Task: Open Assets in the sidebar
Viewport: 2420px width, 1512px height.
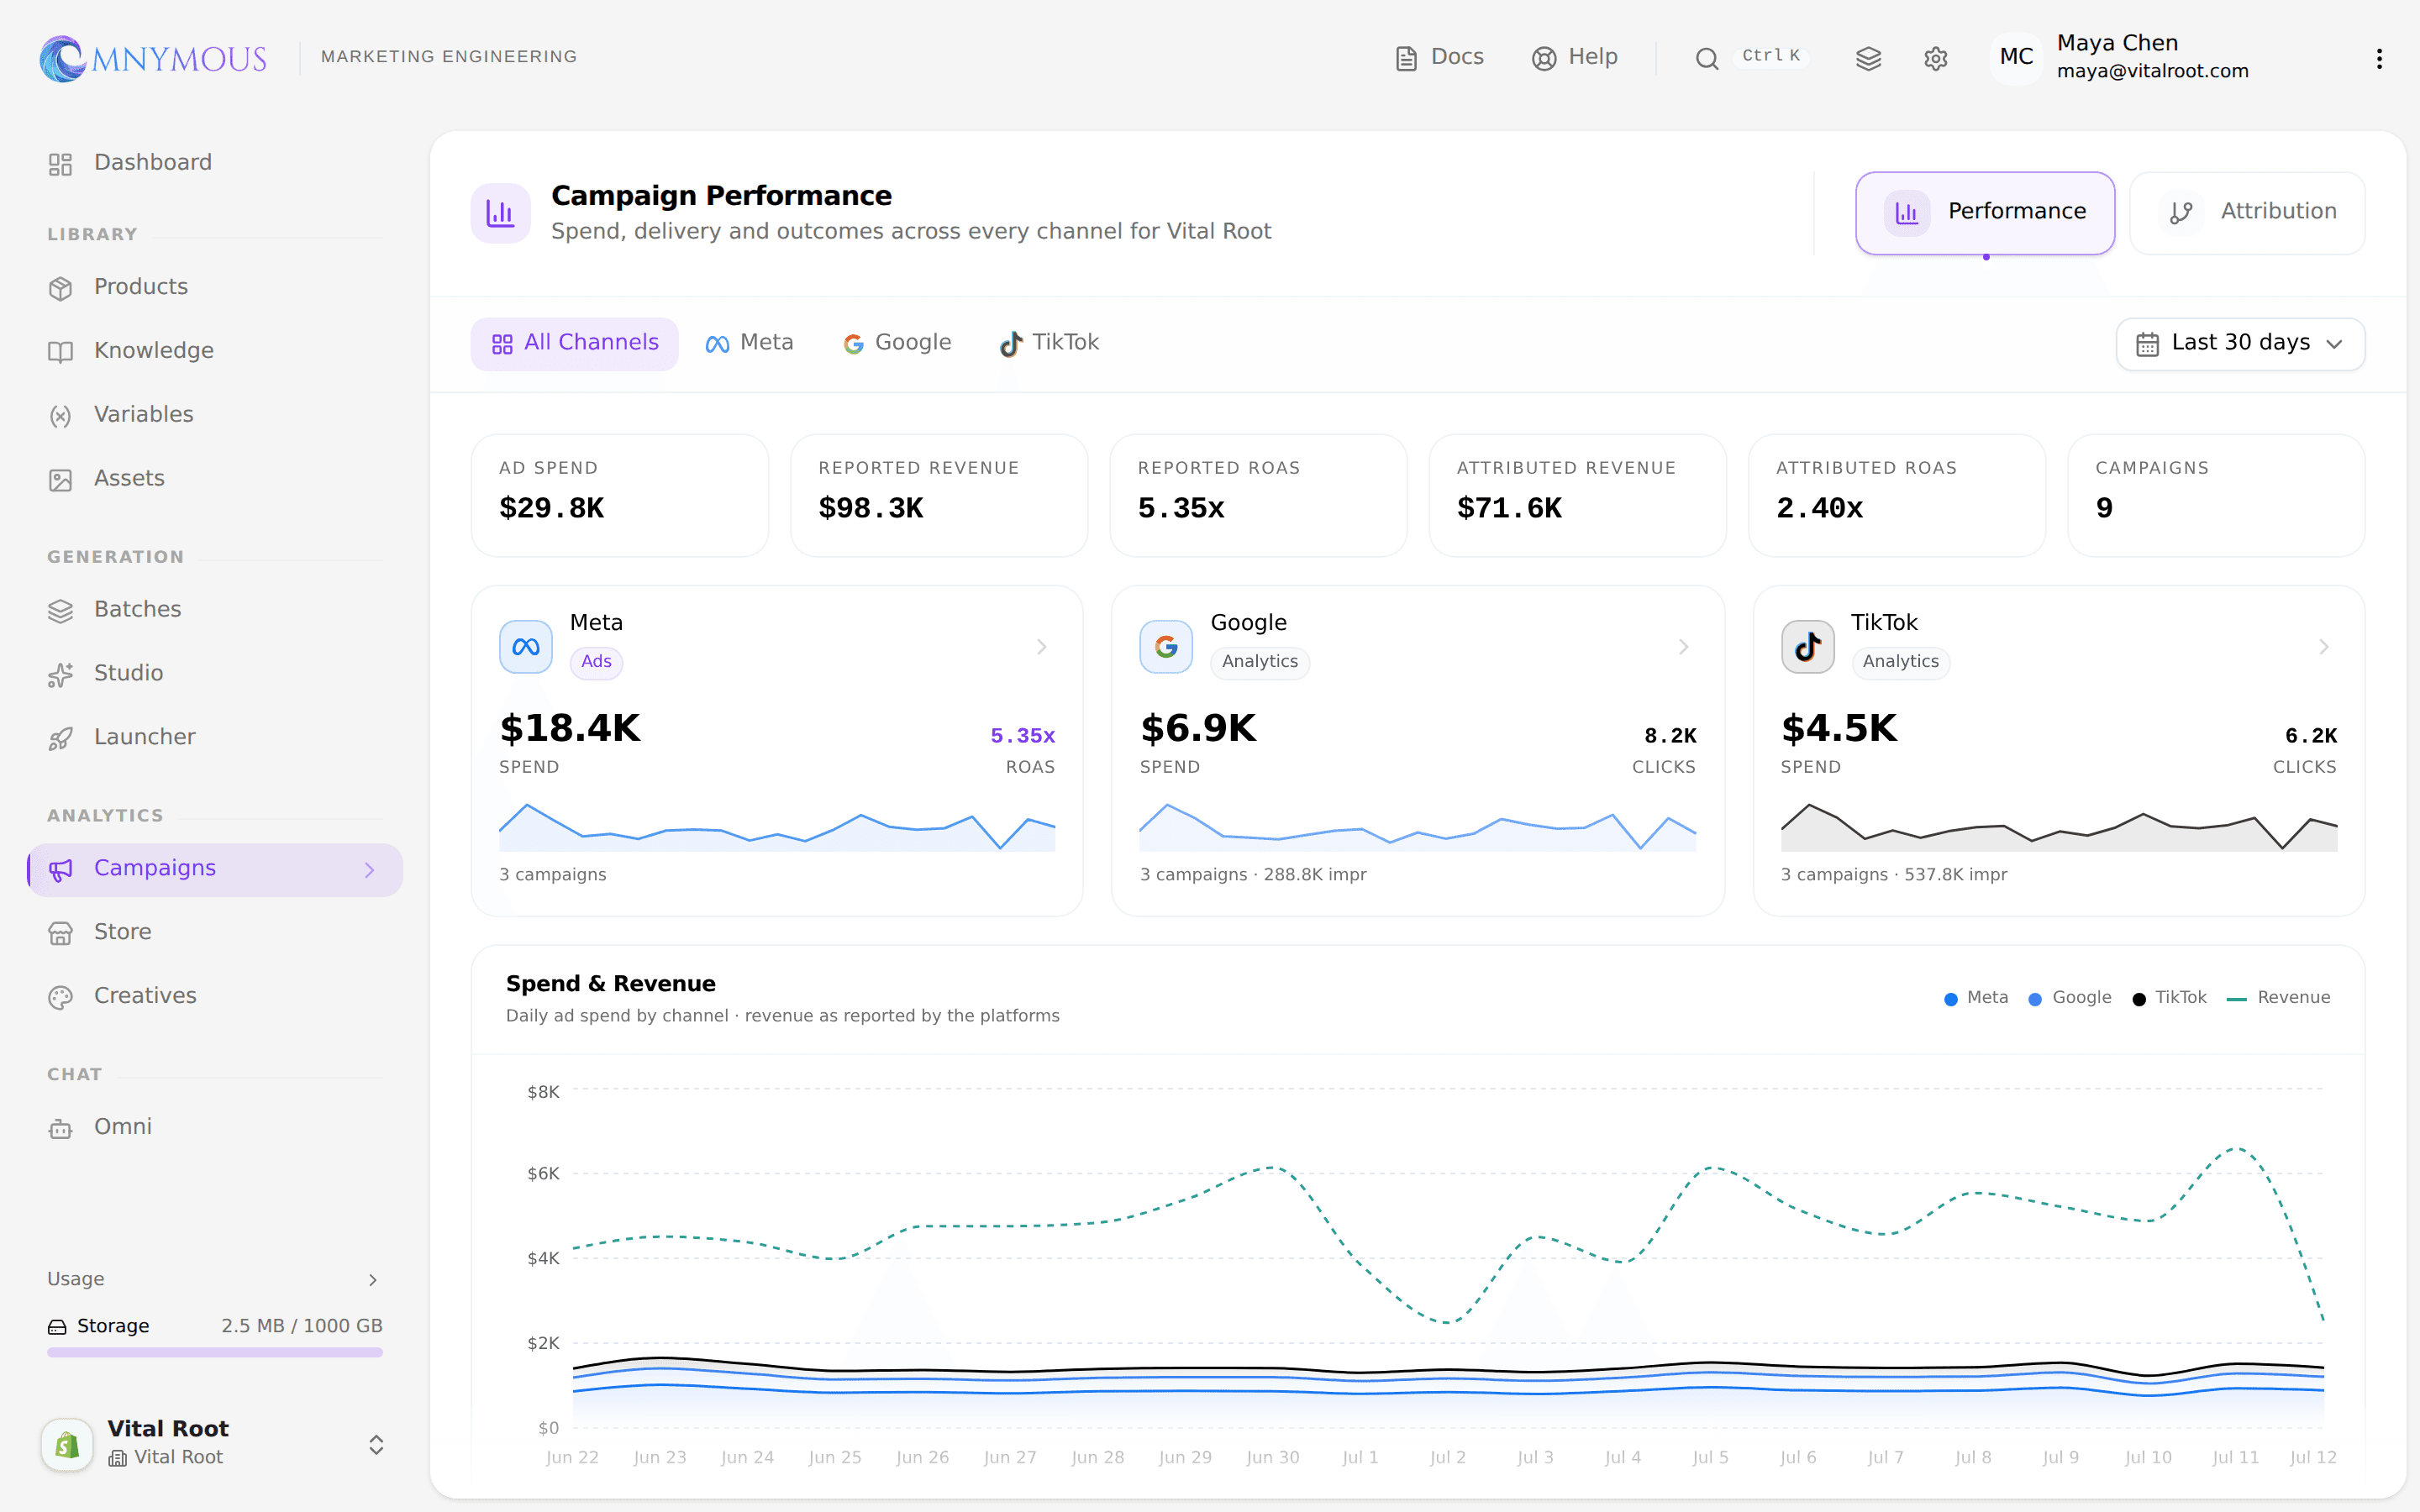Action: [214, 479]
